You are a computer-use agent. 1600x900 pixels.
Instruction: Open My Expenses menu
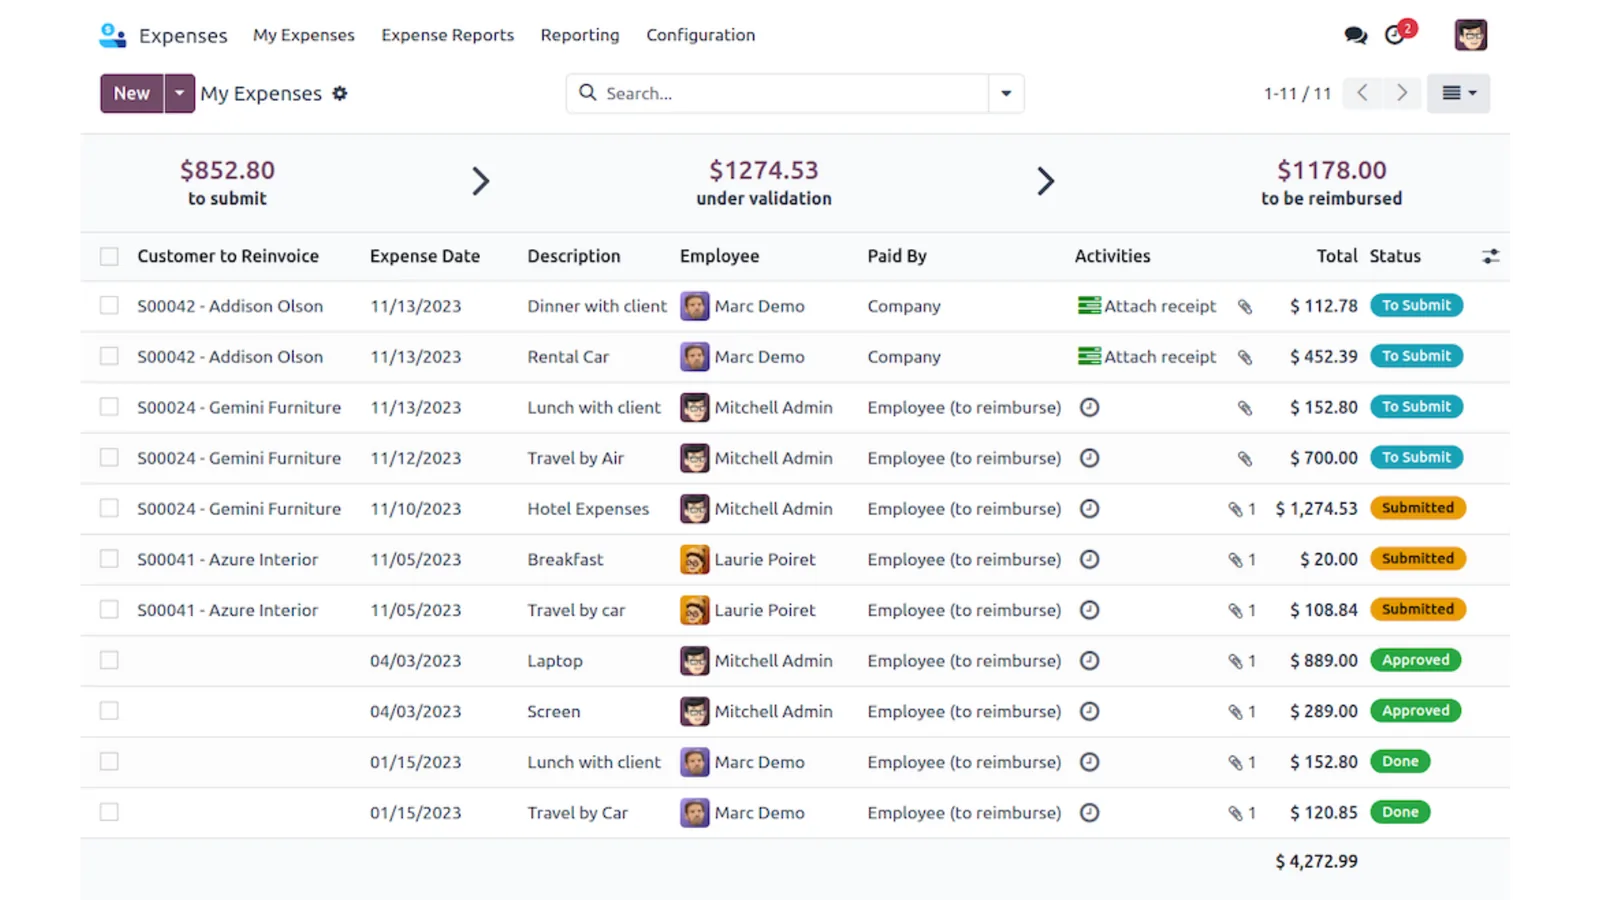pyautogui.click(x=304, y=35)
